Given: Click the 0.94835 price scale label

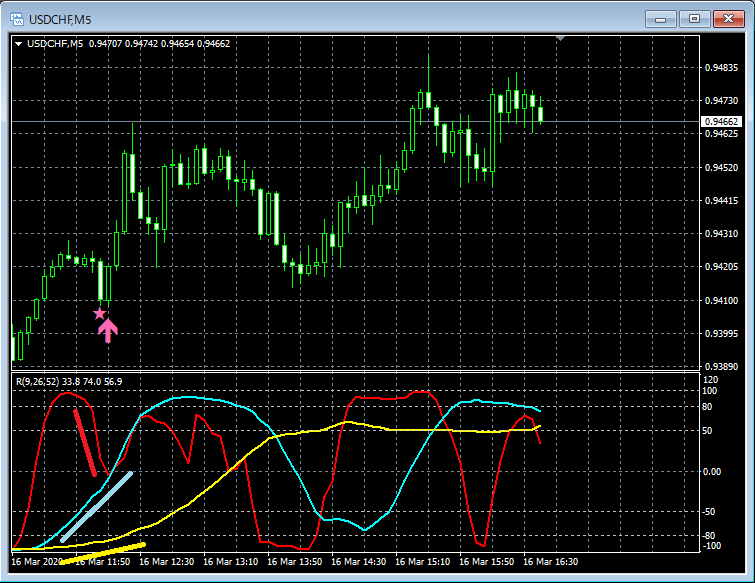Looking at the screenshot, I should [x=721, y=67].
